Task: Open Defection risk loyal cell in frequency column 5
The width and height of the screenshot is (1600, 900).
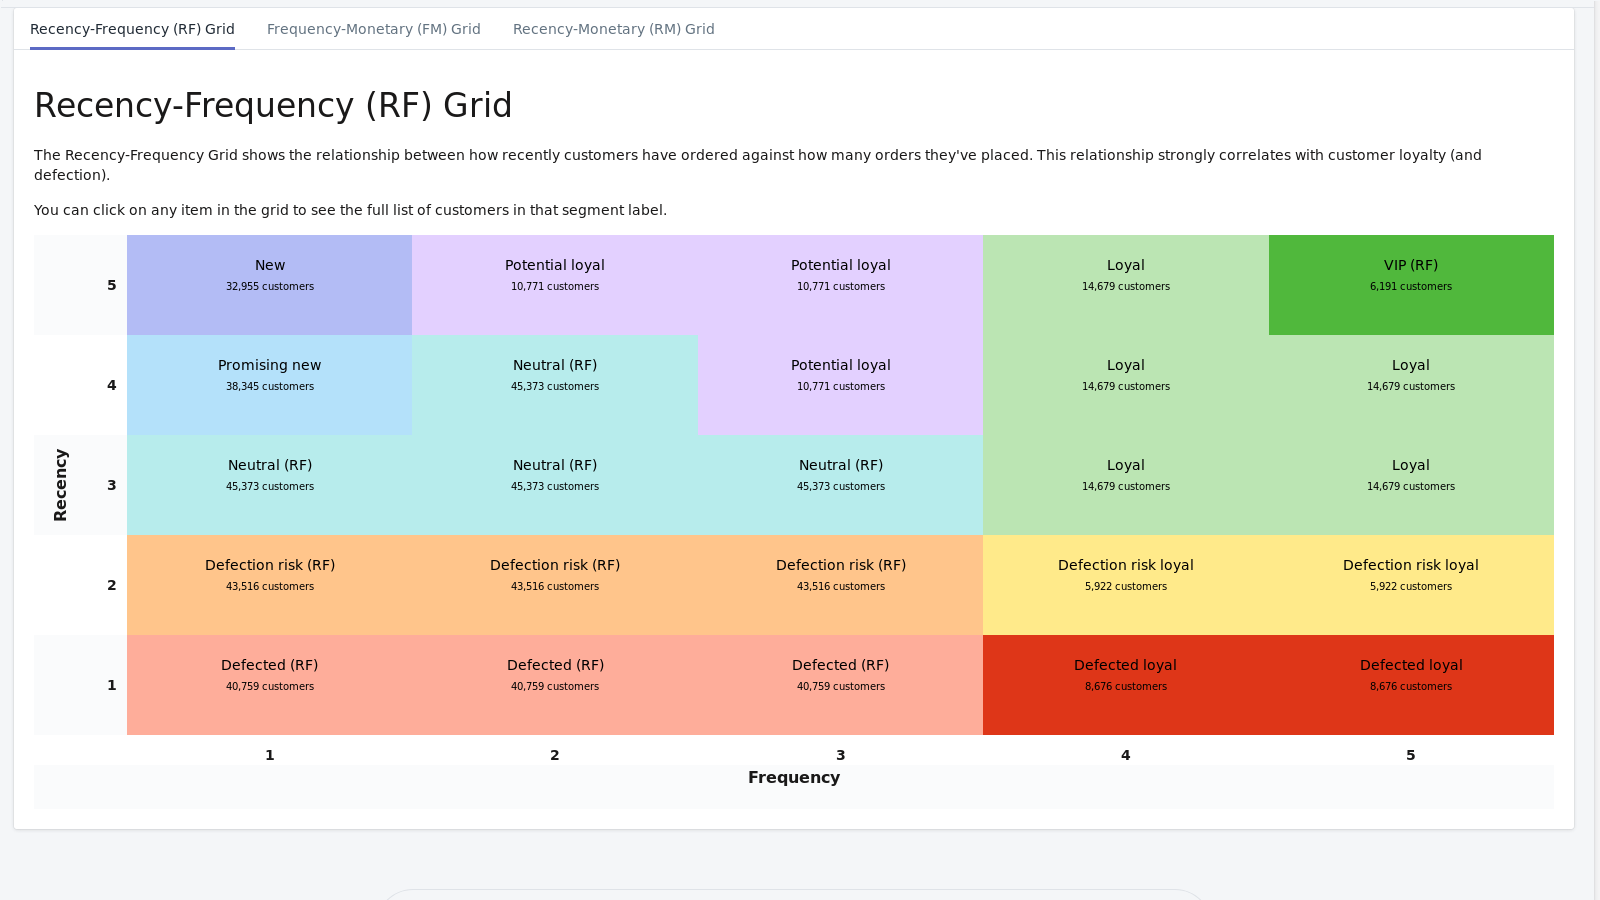Action: [1411, 585]
